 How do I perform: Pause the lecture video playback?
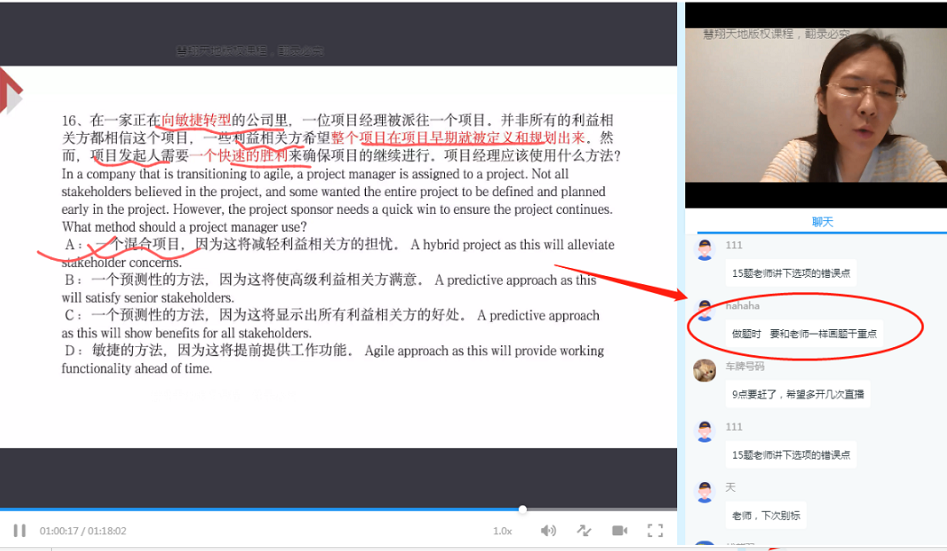click(x=19, y=530)
